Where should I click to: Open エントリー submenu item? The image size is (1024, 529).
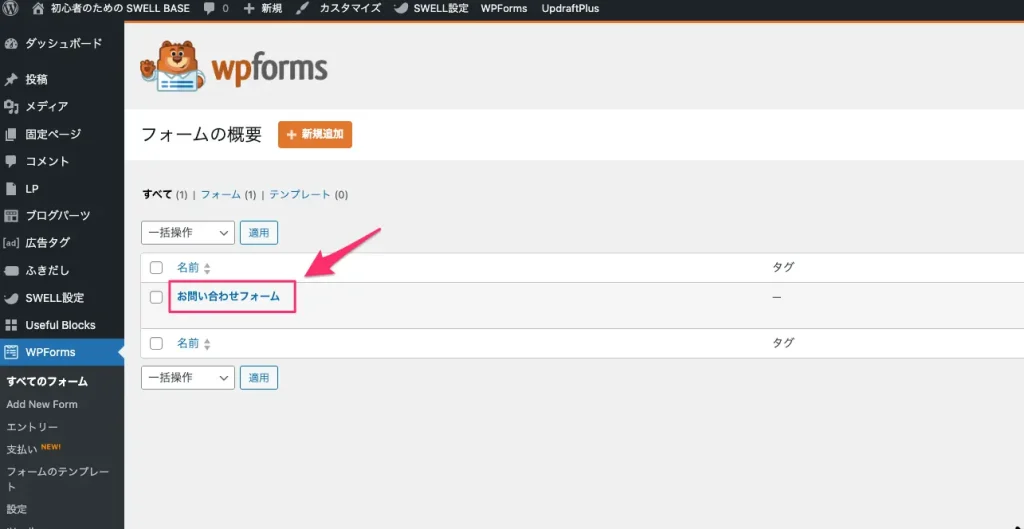32,427
